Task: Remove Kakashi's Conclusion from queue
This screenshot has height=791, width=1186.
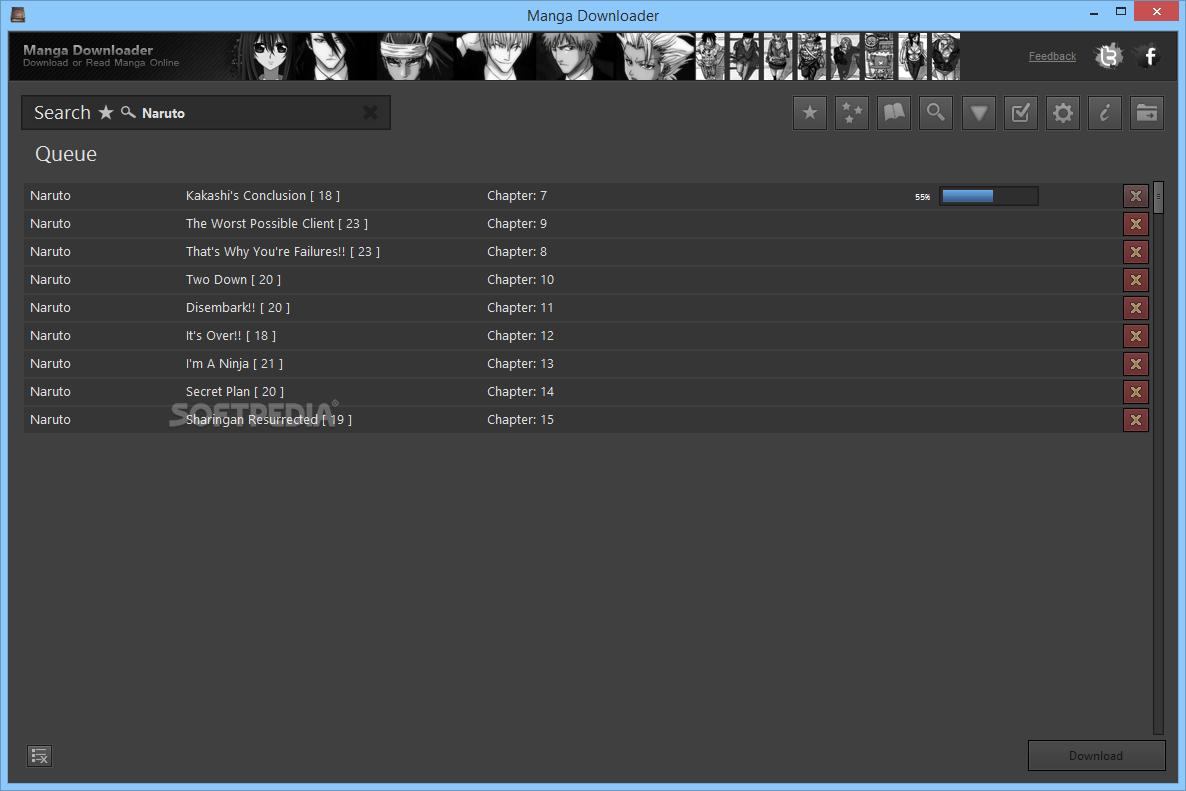Action: click(1135, 196)
